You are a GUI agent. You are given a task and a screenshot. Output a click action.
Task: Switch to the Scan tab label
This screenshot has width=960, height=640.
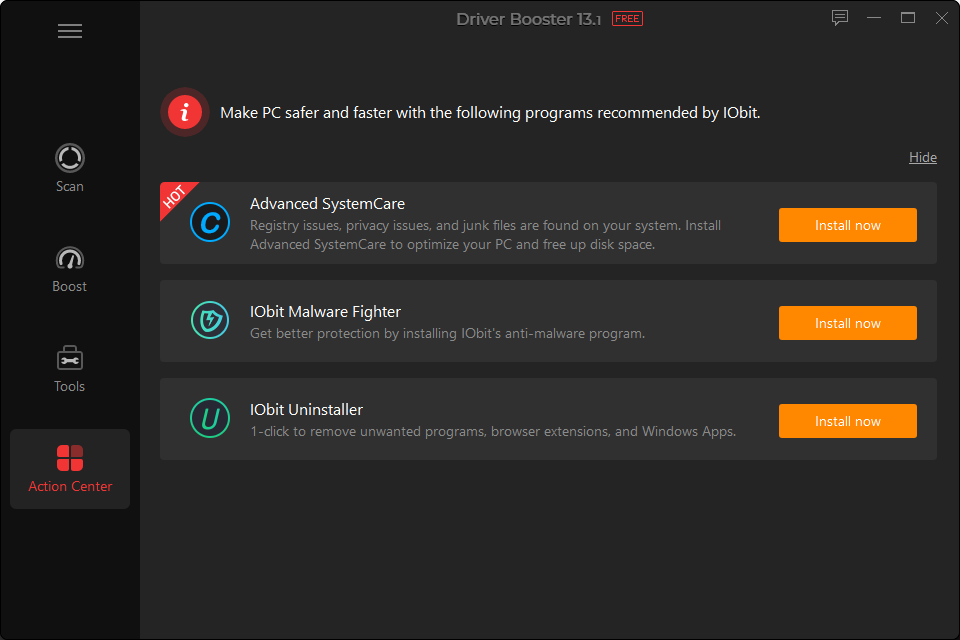pos(70,187)
